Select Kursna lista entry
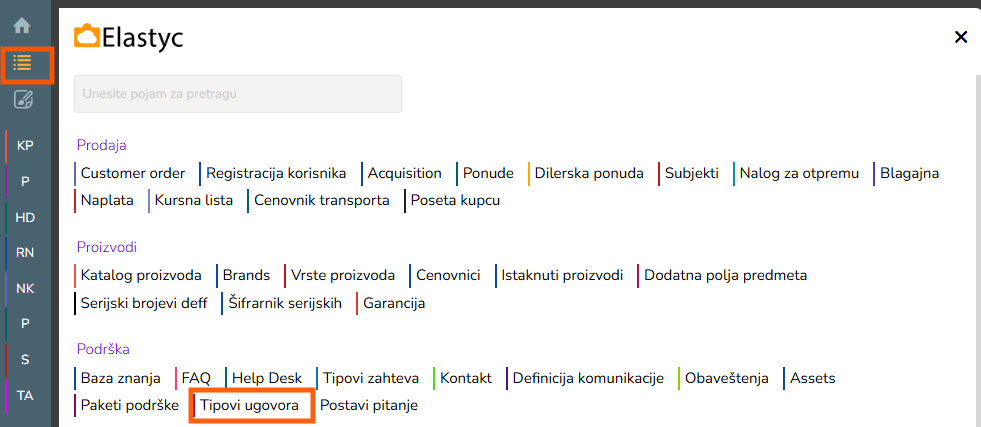 194,200
